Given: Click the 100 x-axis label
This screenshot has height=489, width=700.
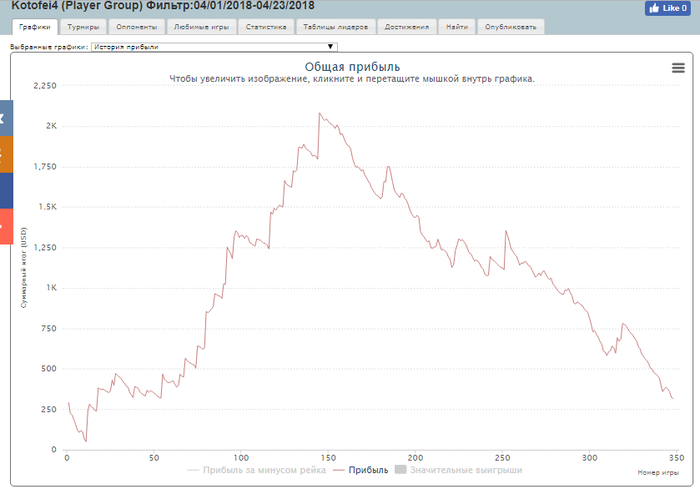Looking at the screenshot, I should click(x=241, y=458).
